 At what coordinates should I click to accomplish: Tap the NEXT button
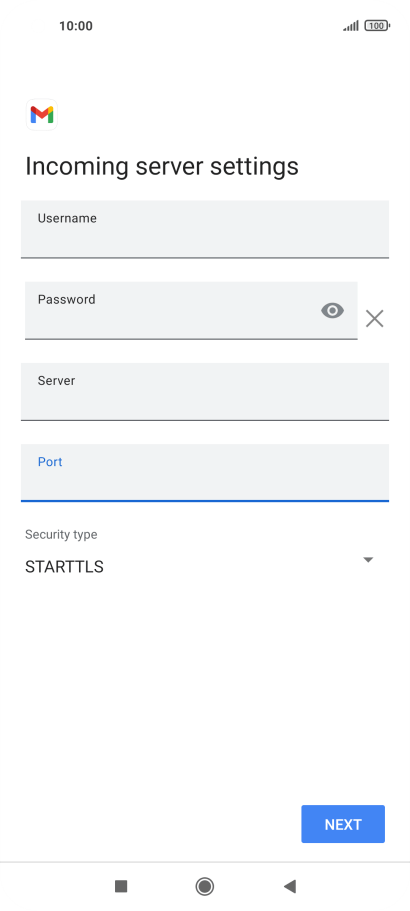(343, 824)
